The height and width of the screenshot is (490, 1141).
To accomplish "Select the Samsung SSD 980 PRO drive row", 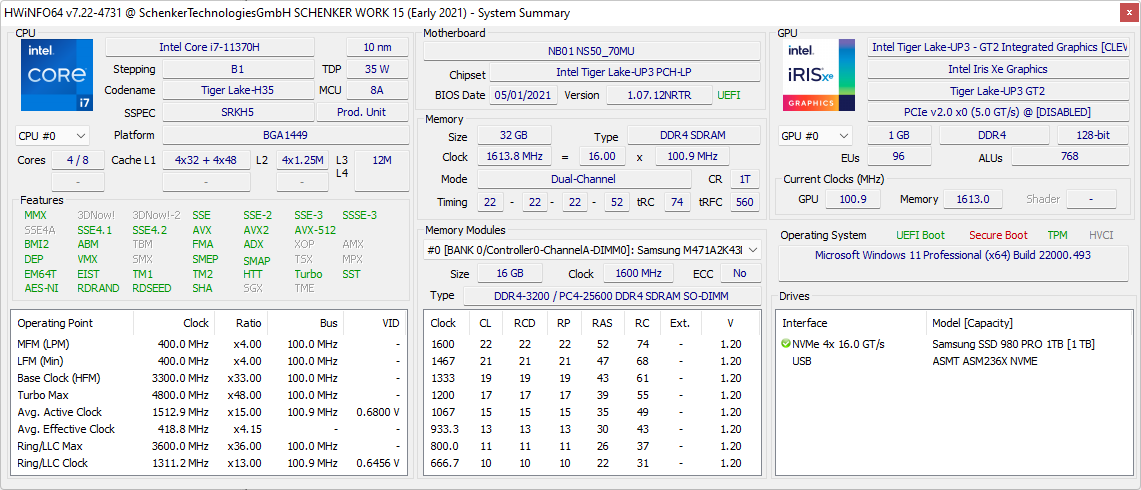I will (x=1012, y=344).
